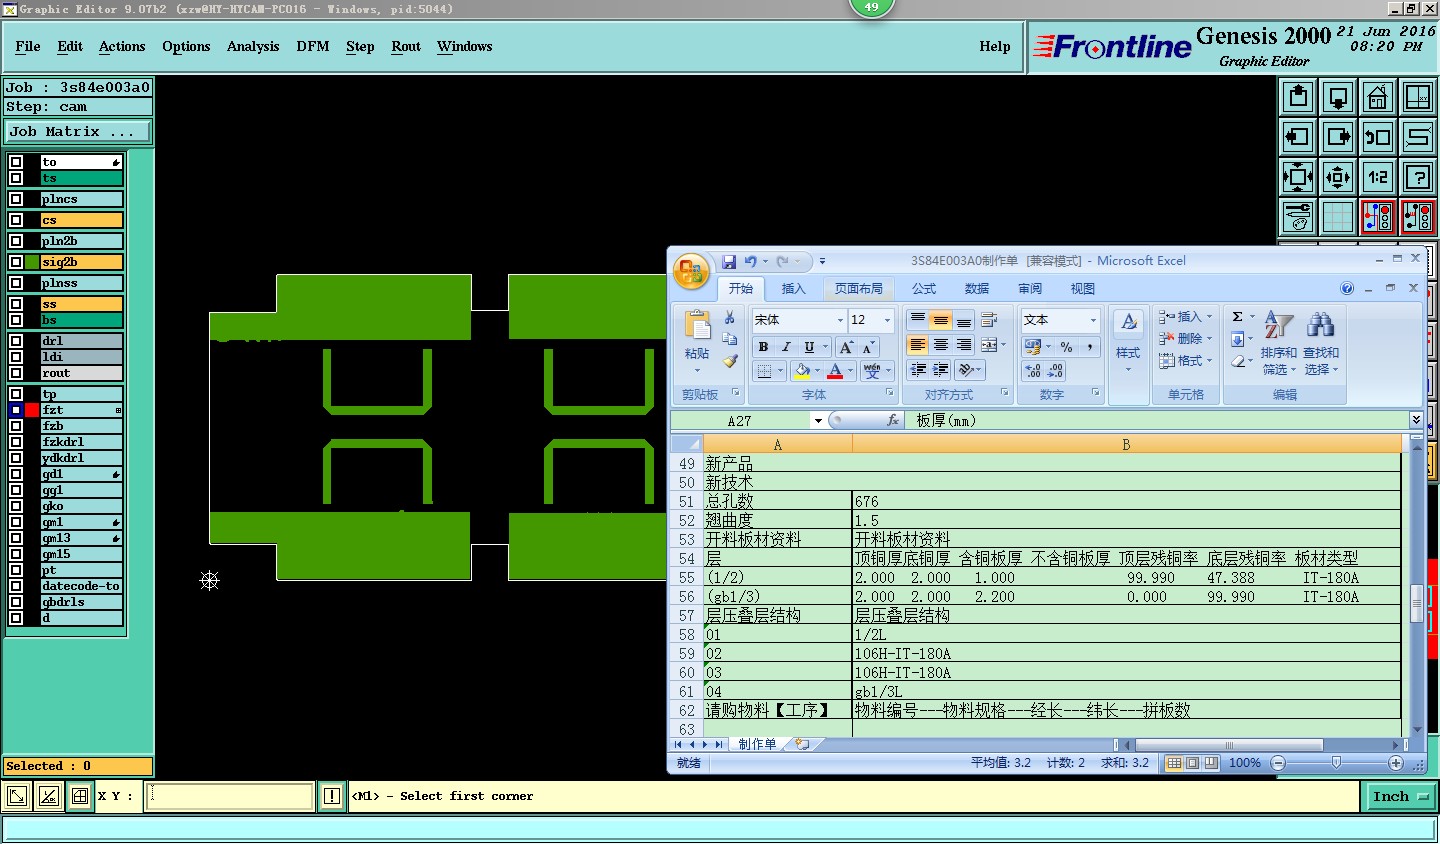Toggle the checkbox for layer 'drl'
Screen dimensions: 1440x844
pos(16,341)
